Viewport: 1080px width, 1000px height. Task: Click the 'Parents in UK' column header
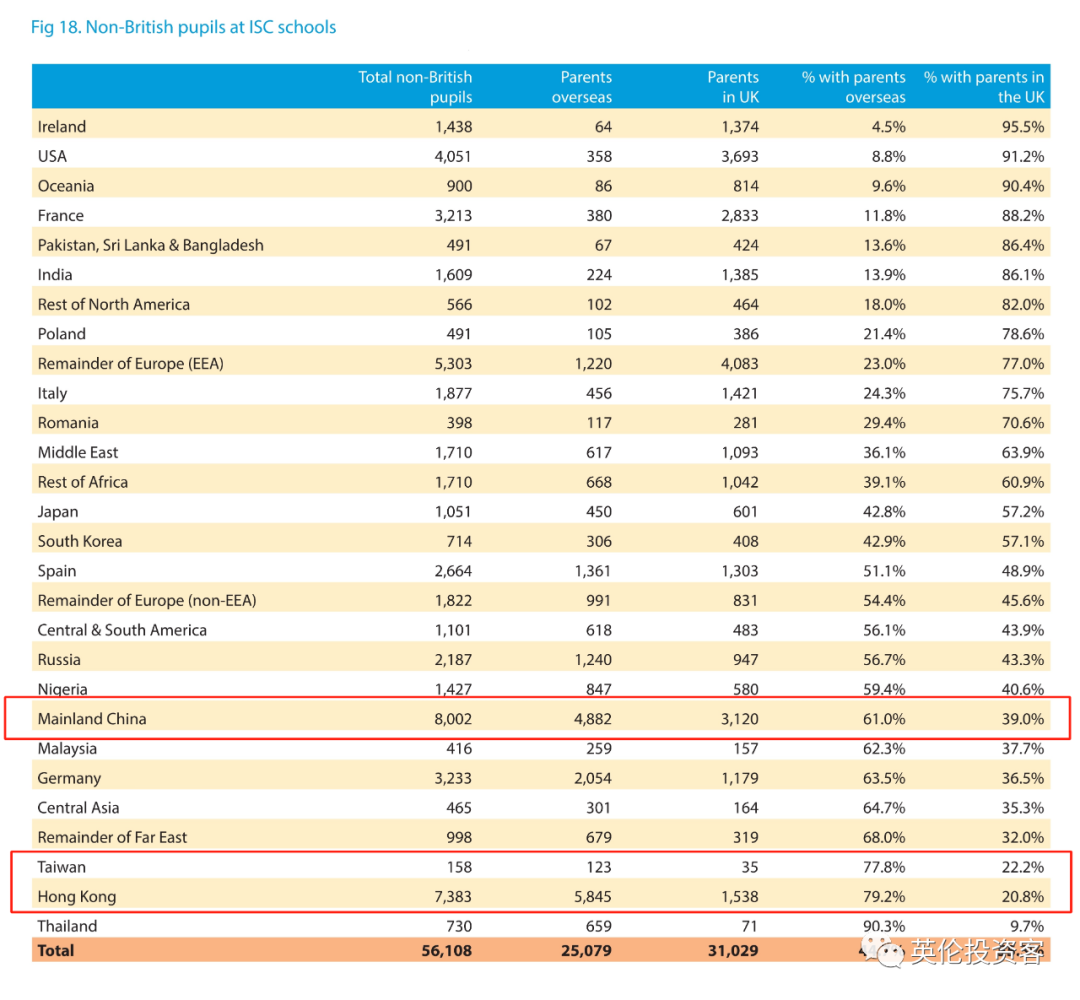pyautogui.click(x=732, y=87)
